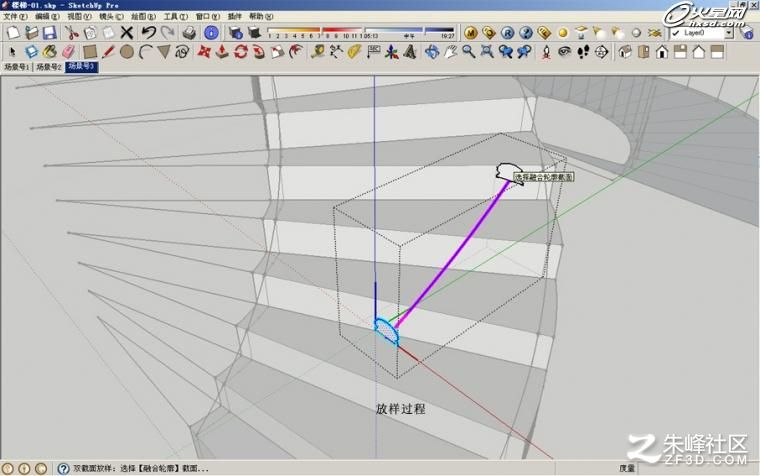Save the model with floppy icon
The image size is (760, 476).
pos(49,33)
